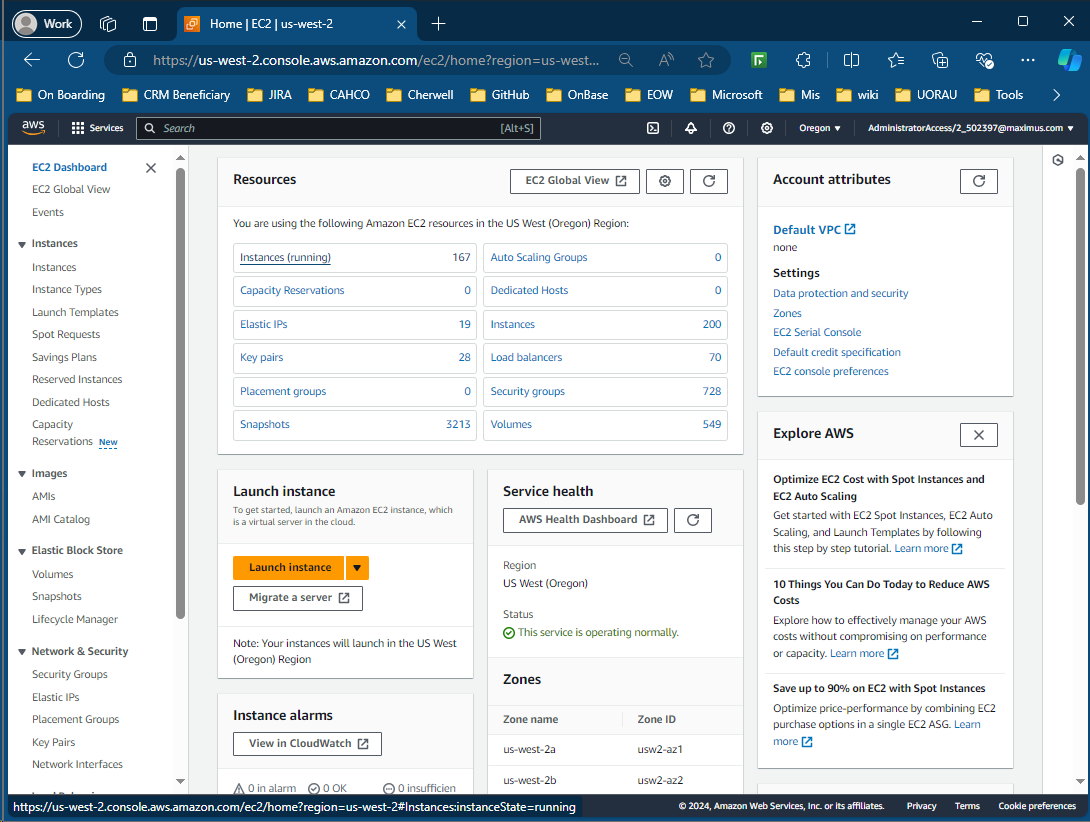Viewport: 1090px width, 822px height.
Task: Open the Tools bookmarks folder
Action: coord(999,95)
